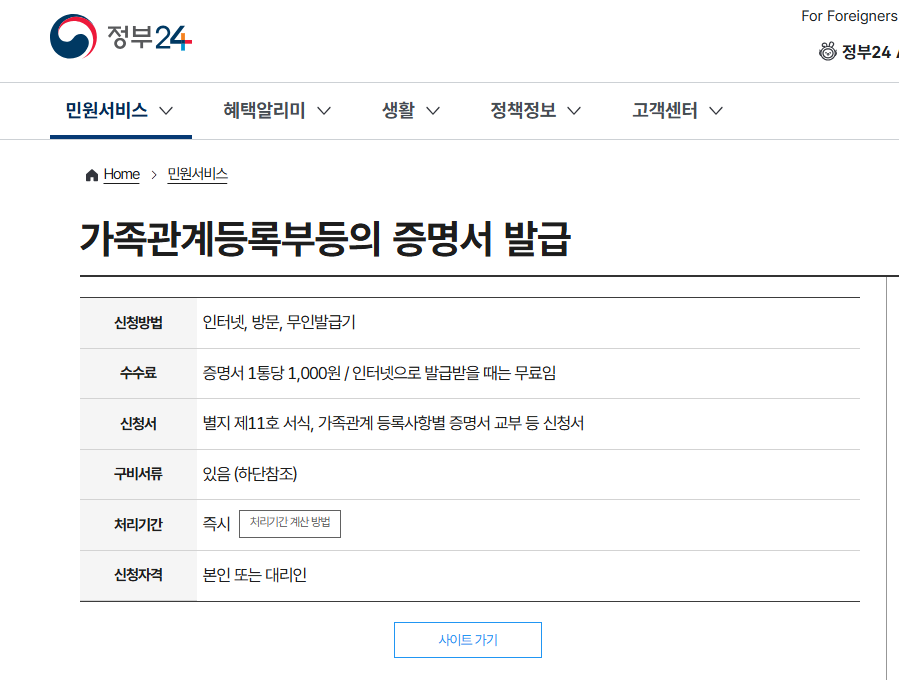Open the 혜택알리미 menu
This screenshot has height=680, width=899.
[x=262, y=110]
